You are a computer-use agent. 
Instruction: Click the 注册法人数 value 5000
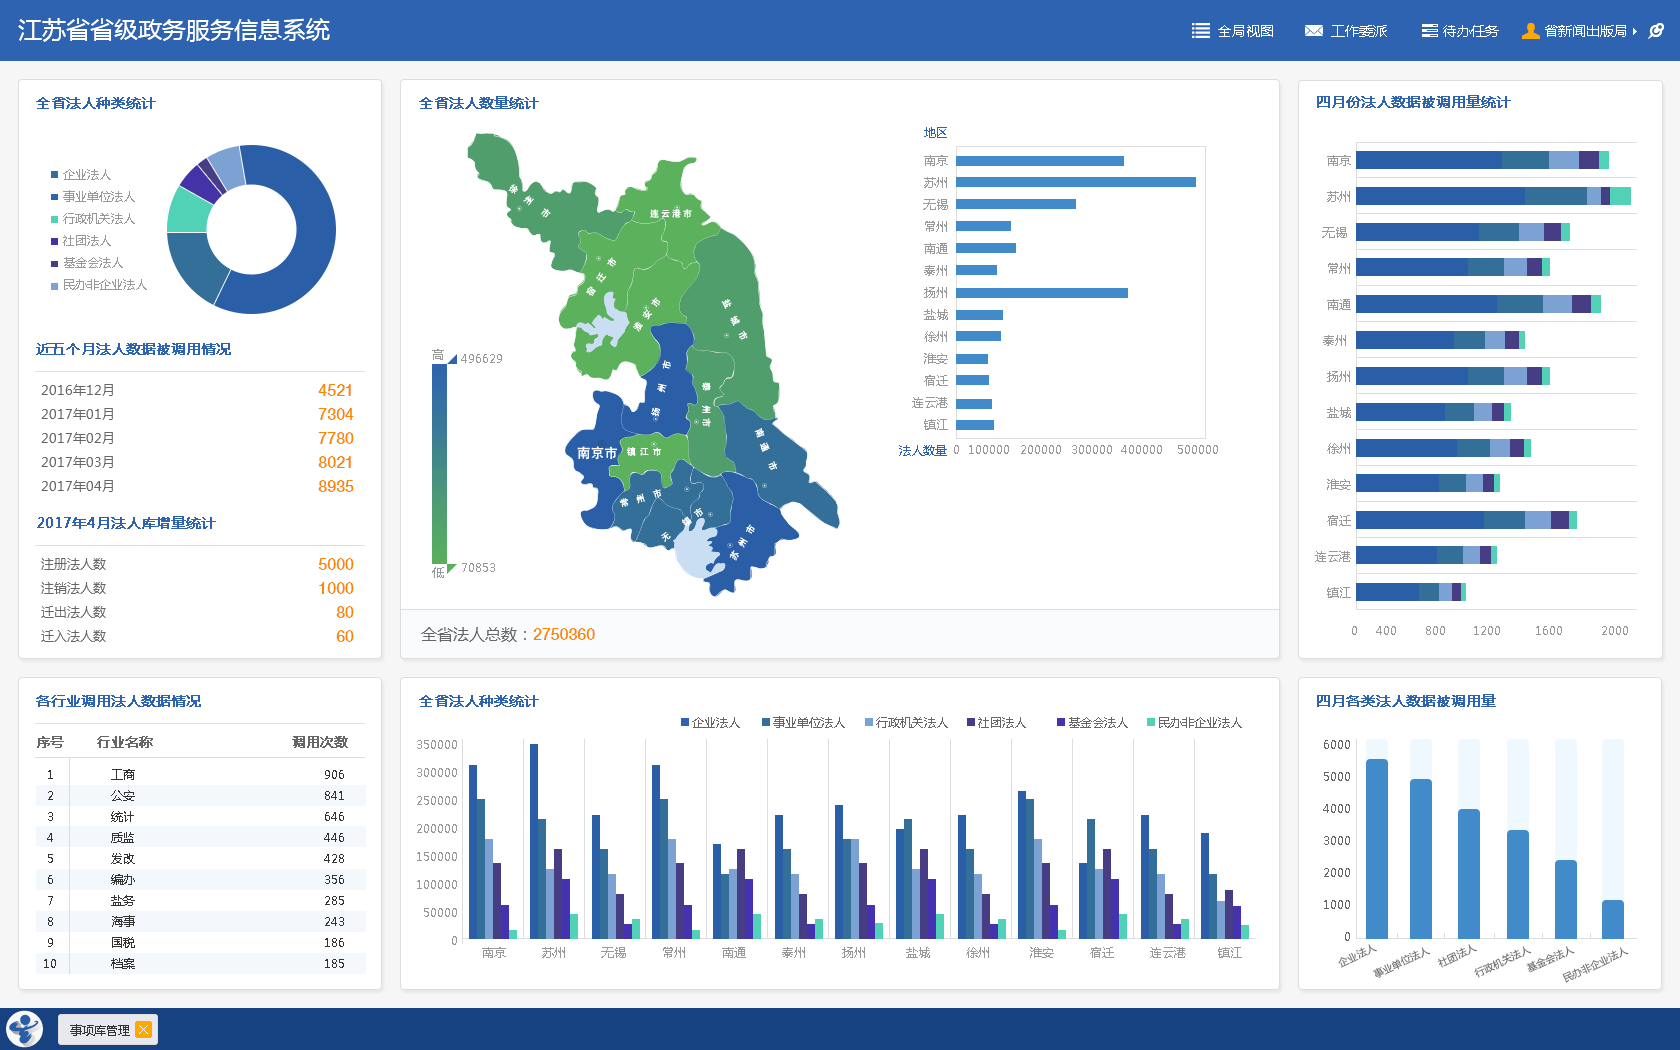(336, 564)
